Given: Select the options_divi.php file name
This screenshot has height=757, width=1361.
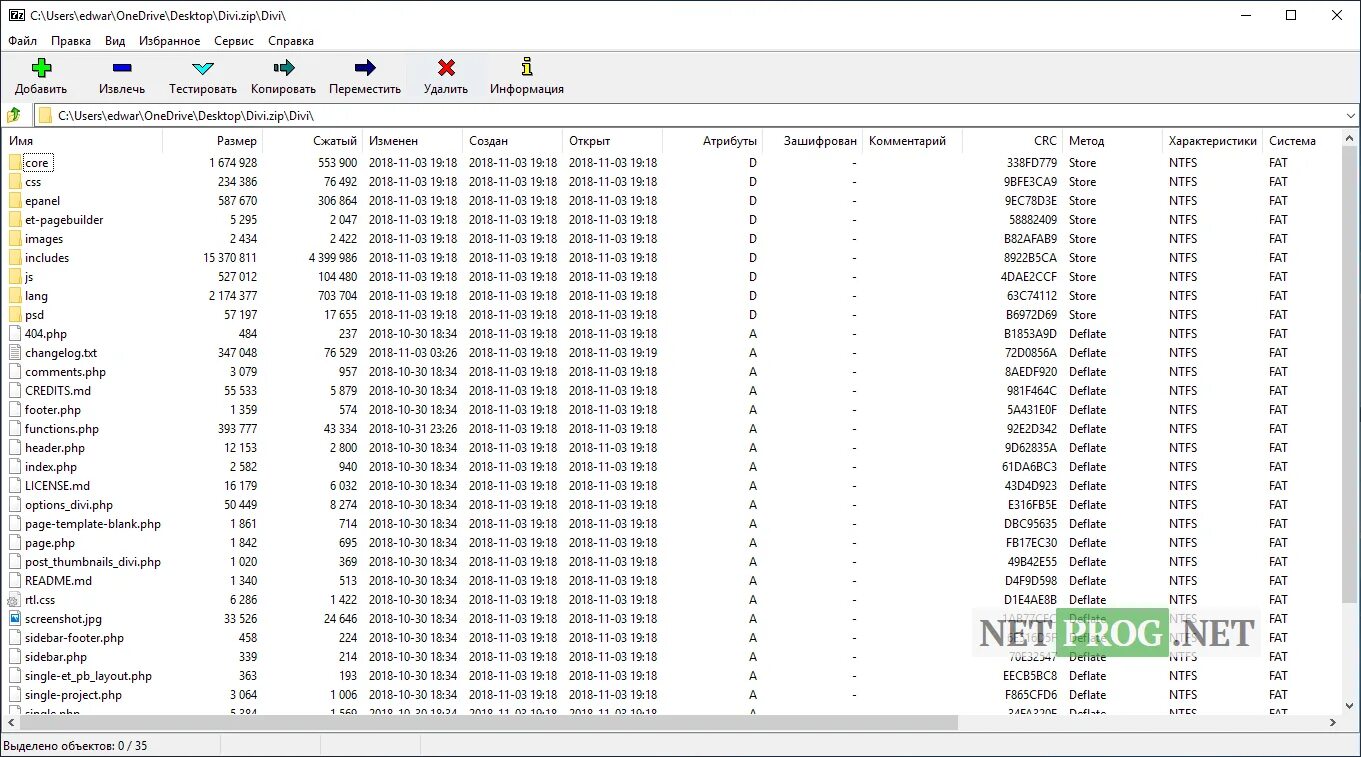Looking at the screenshot, I should (x=69, y=505).
